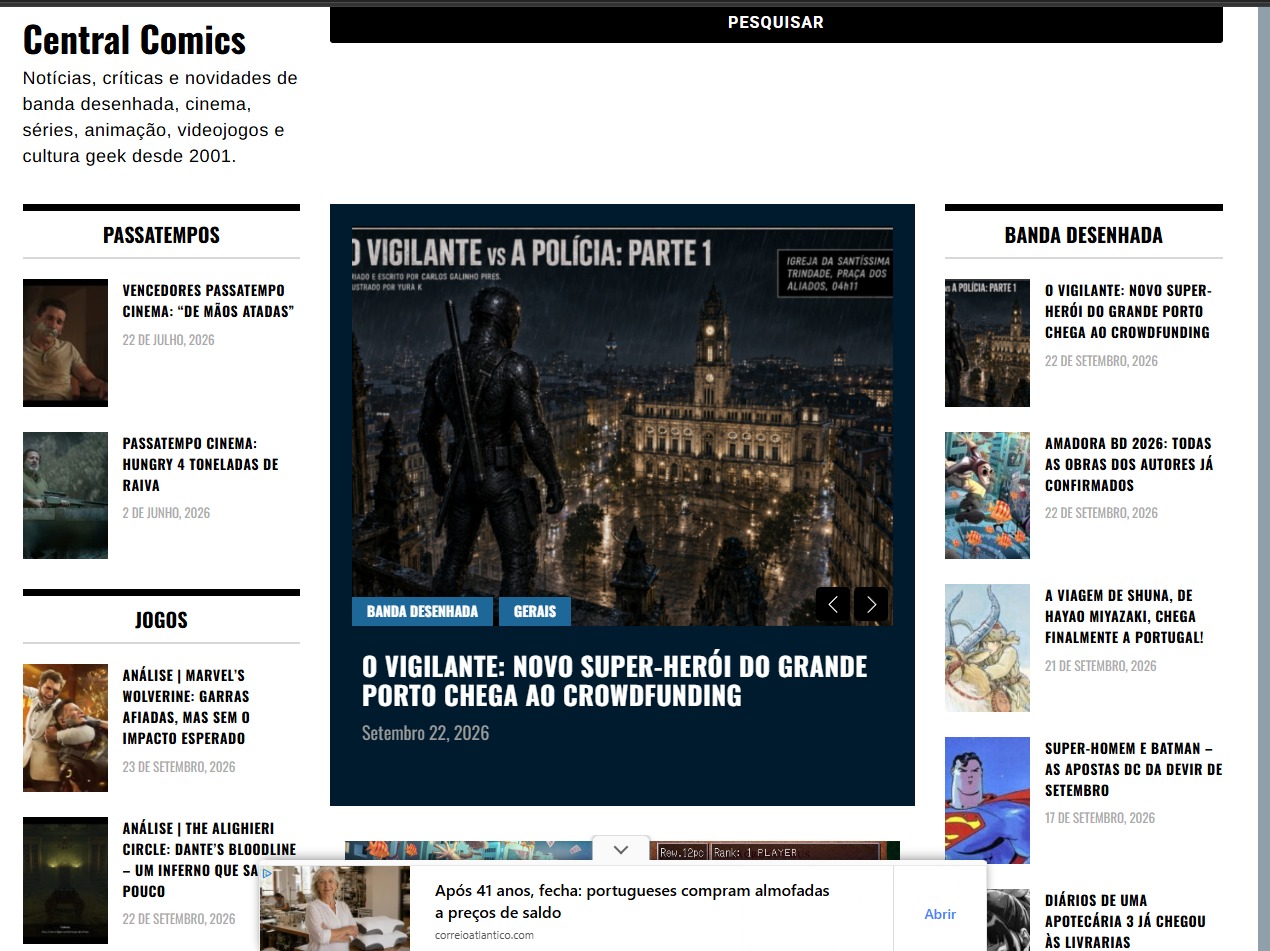Open Análise Marvel's Wolverine article
The image size is (1270, 951).
186,707
